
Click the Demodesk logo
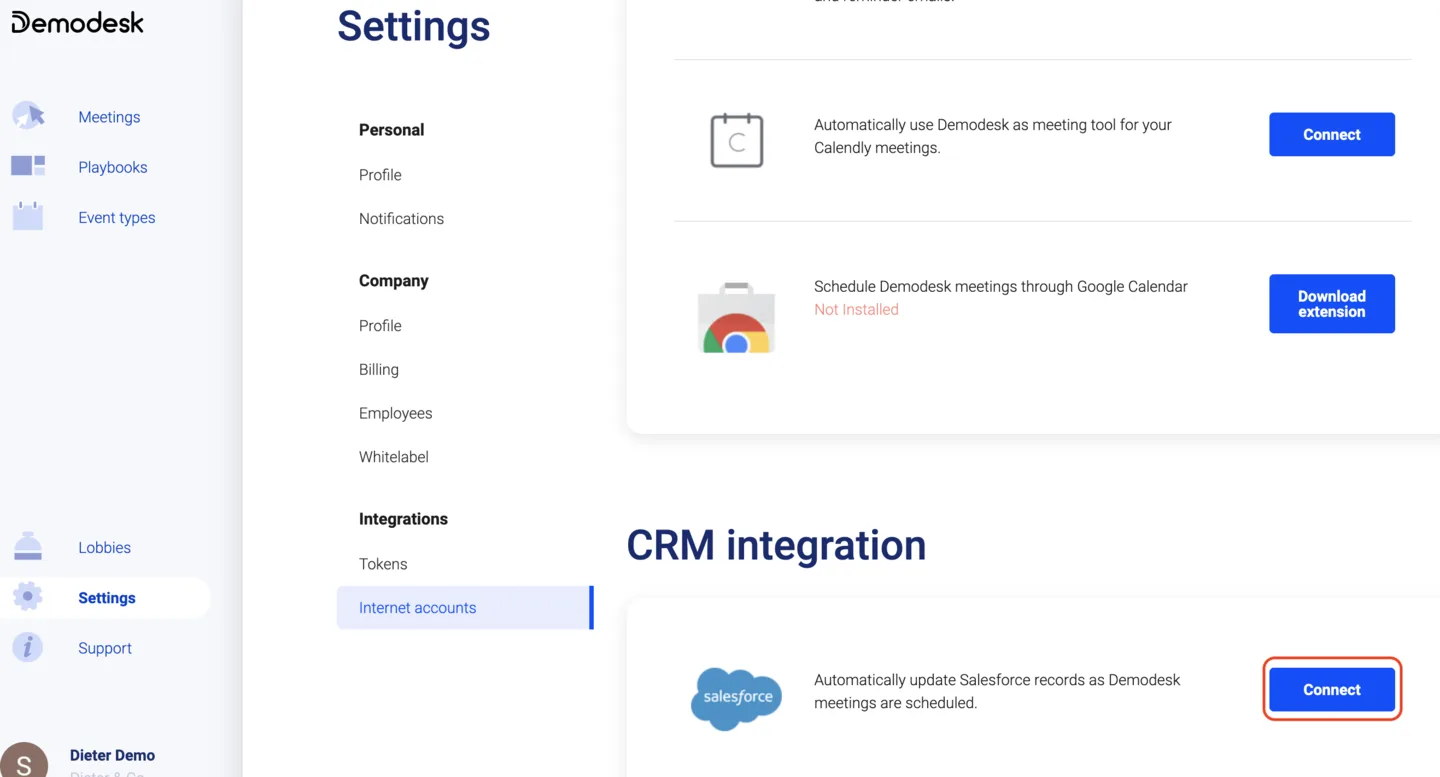(78, 22)
